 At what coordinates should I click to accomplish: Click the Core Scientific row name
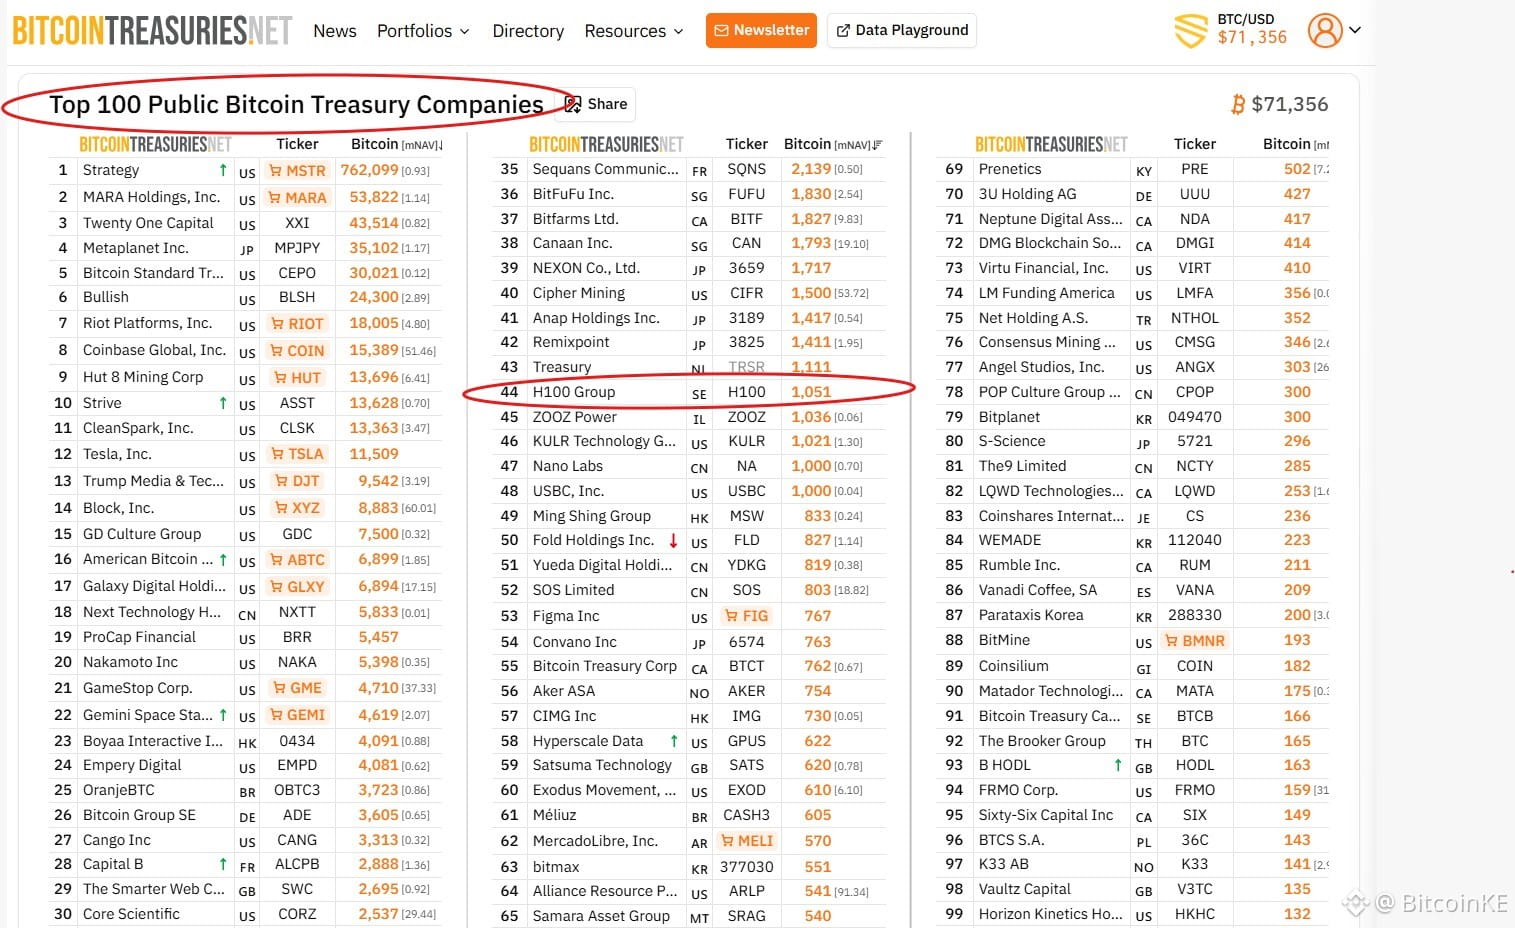[x=131, y=914]
